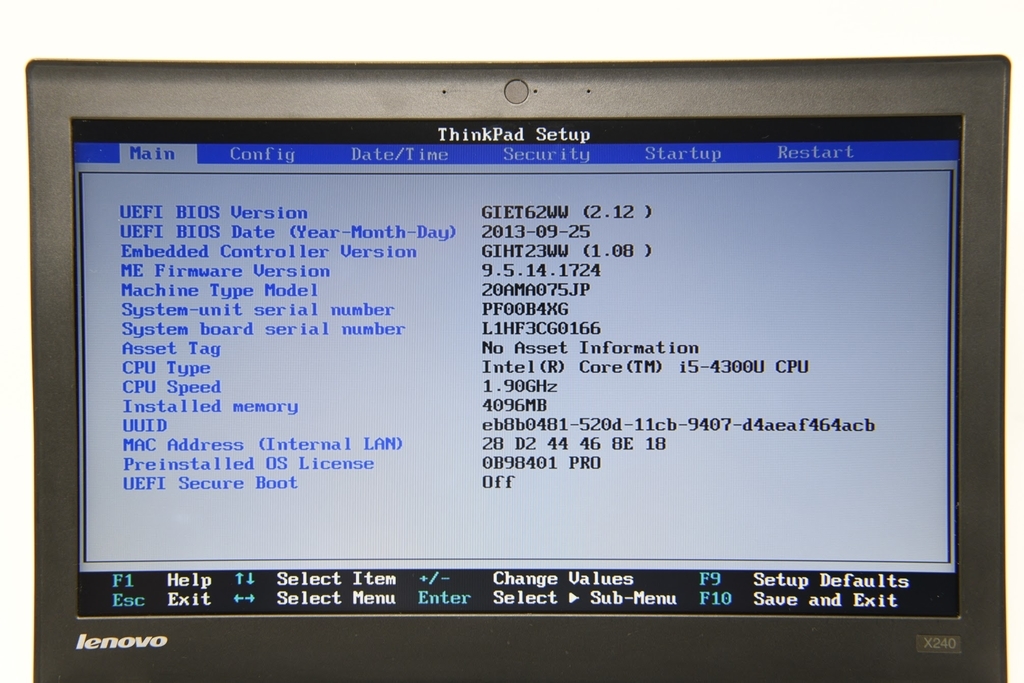Select the UEFI BIOS Date label
This screenshot has width=1024, height=683.
pos(287,232)
